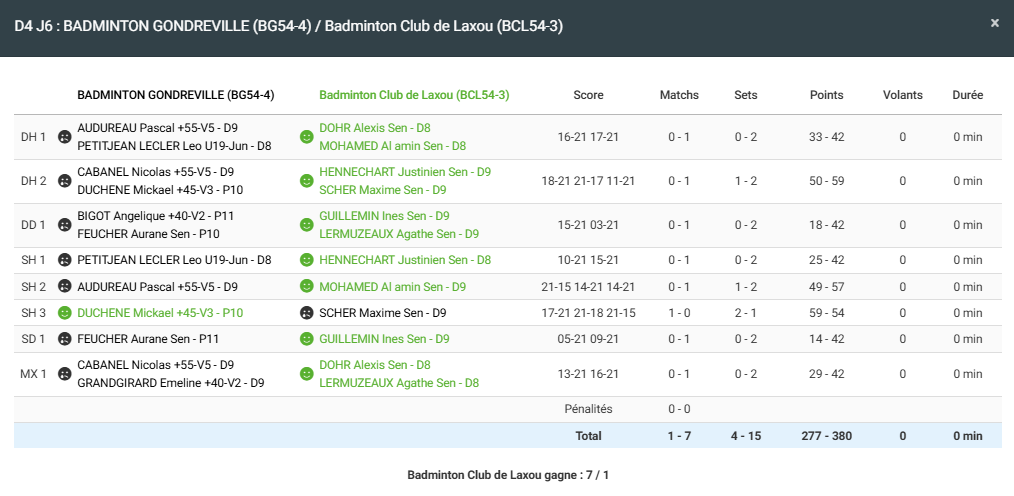
Task: Click the Score column header
Action: pos(588,95)
